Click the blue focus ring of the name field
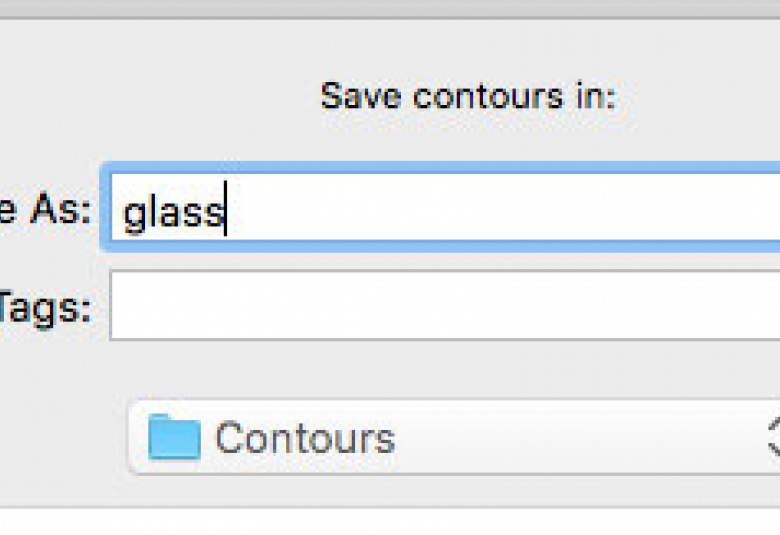 point(438,168)
